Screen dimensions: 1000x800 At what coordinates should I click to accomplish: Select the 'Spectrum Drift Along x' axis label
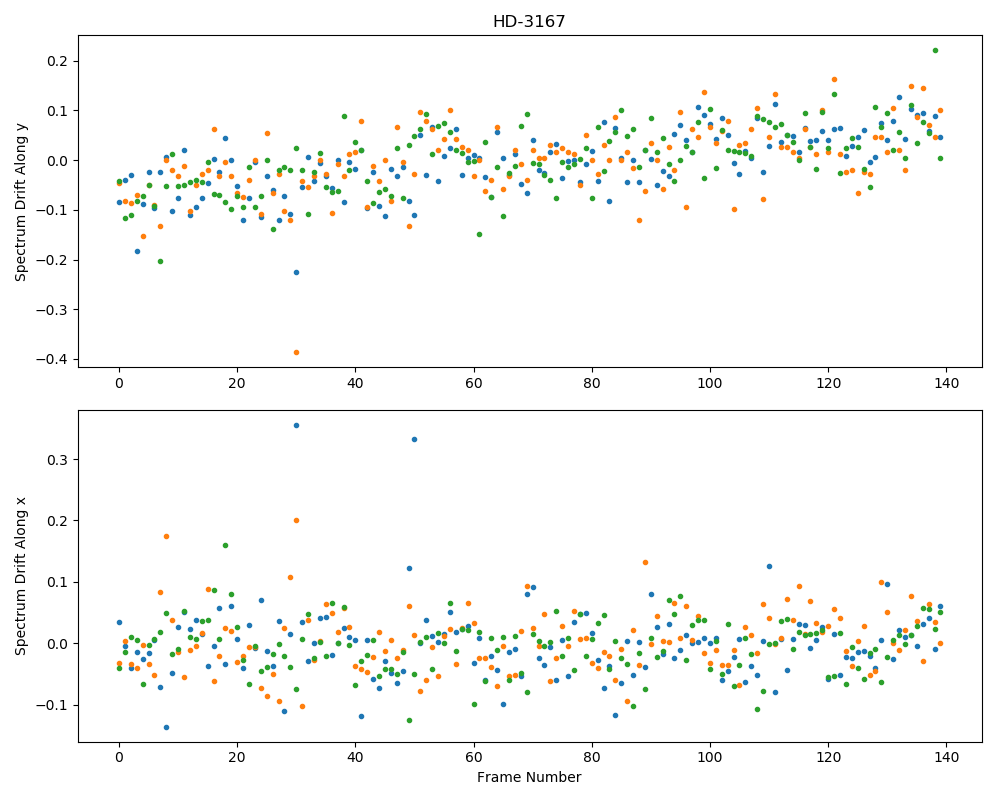coord(21,576)
